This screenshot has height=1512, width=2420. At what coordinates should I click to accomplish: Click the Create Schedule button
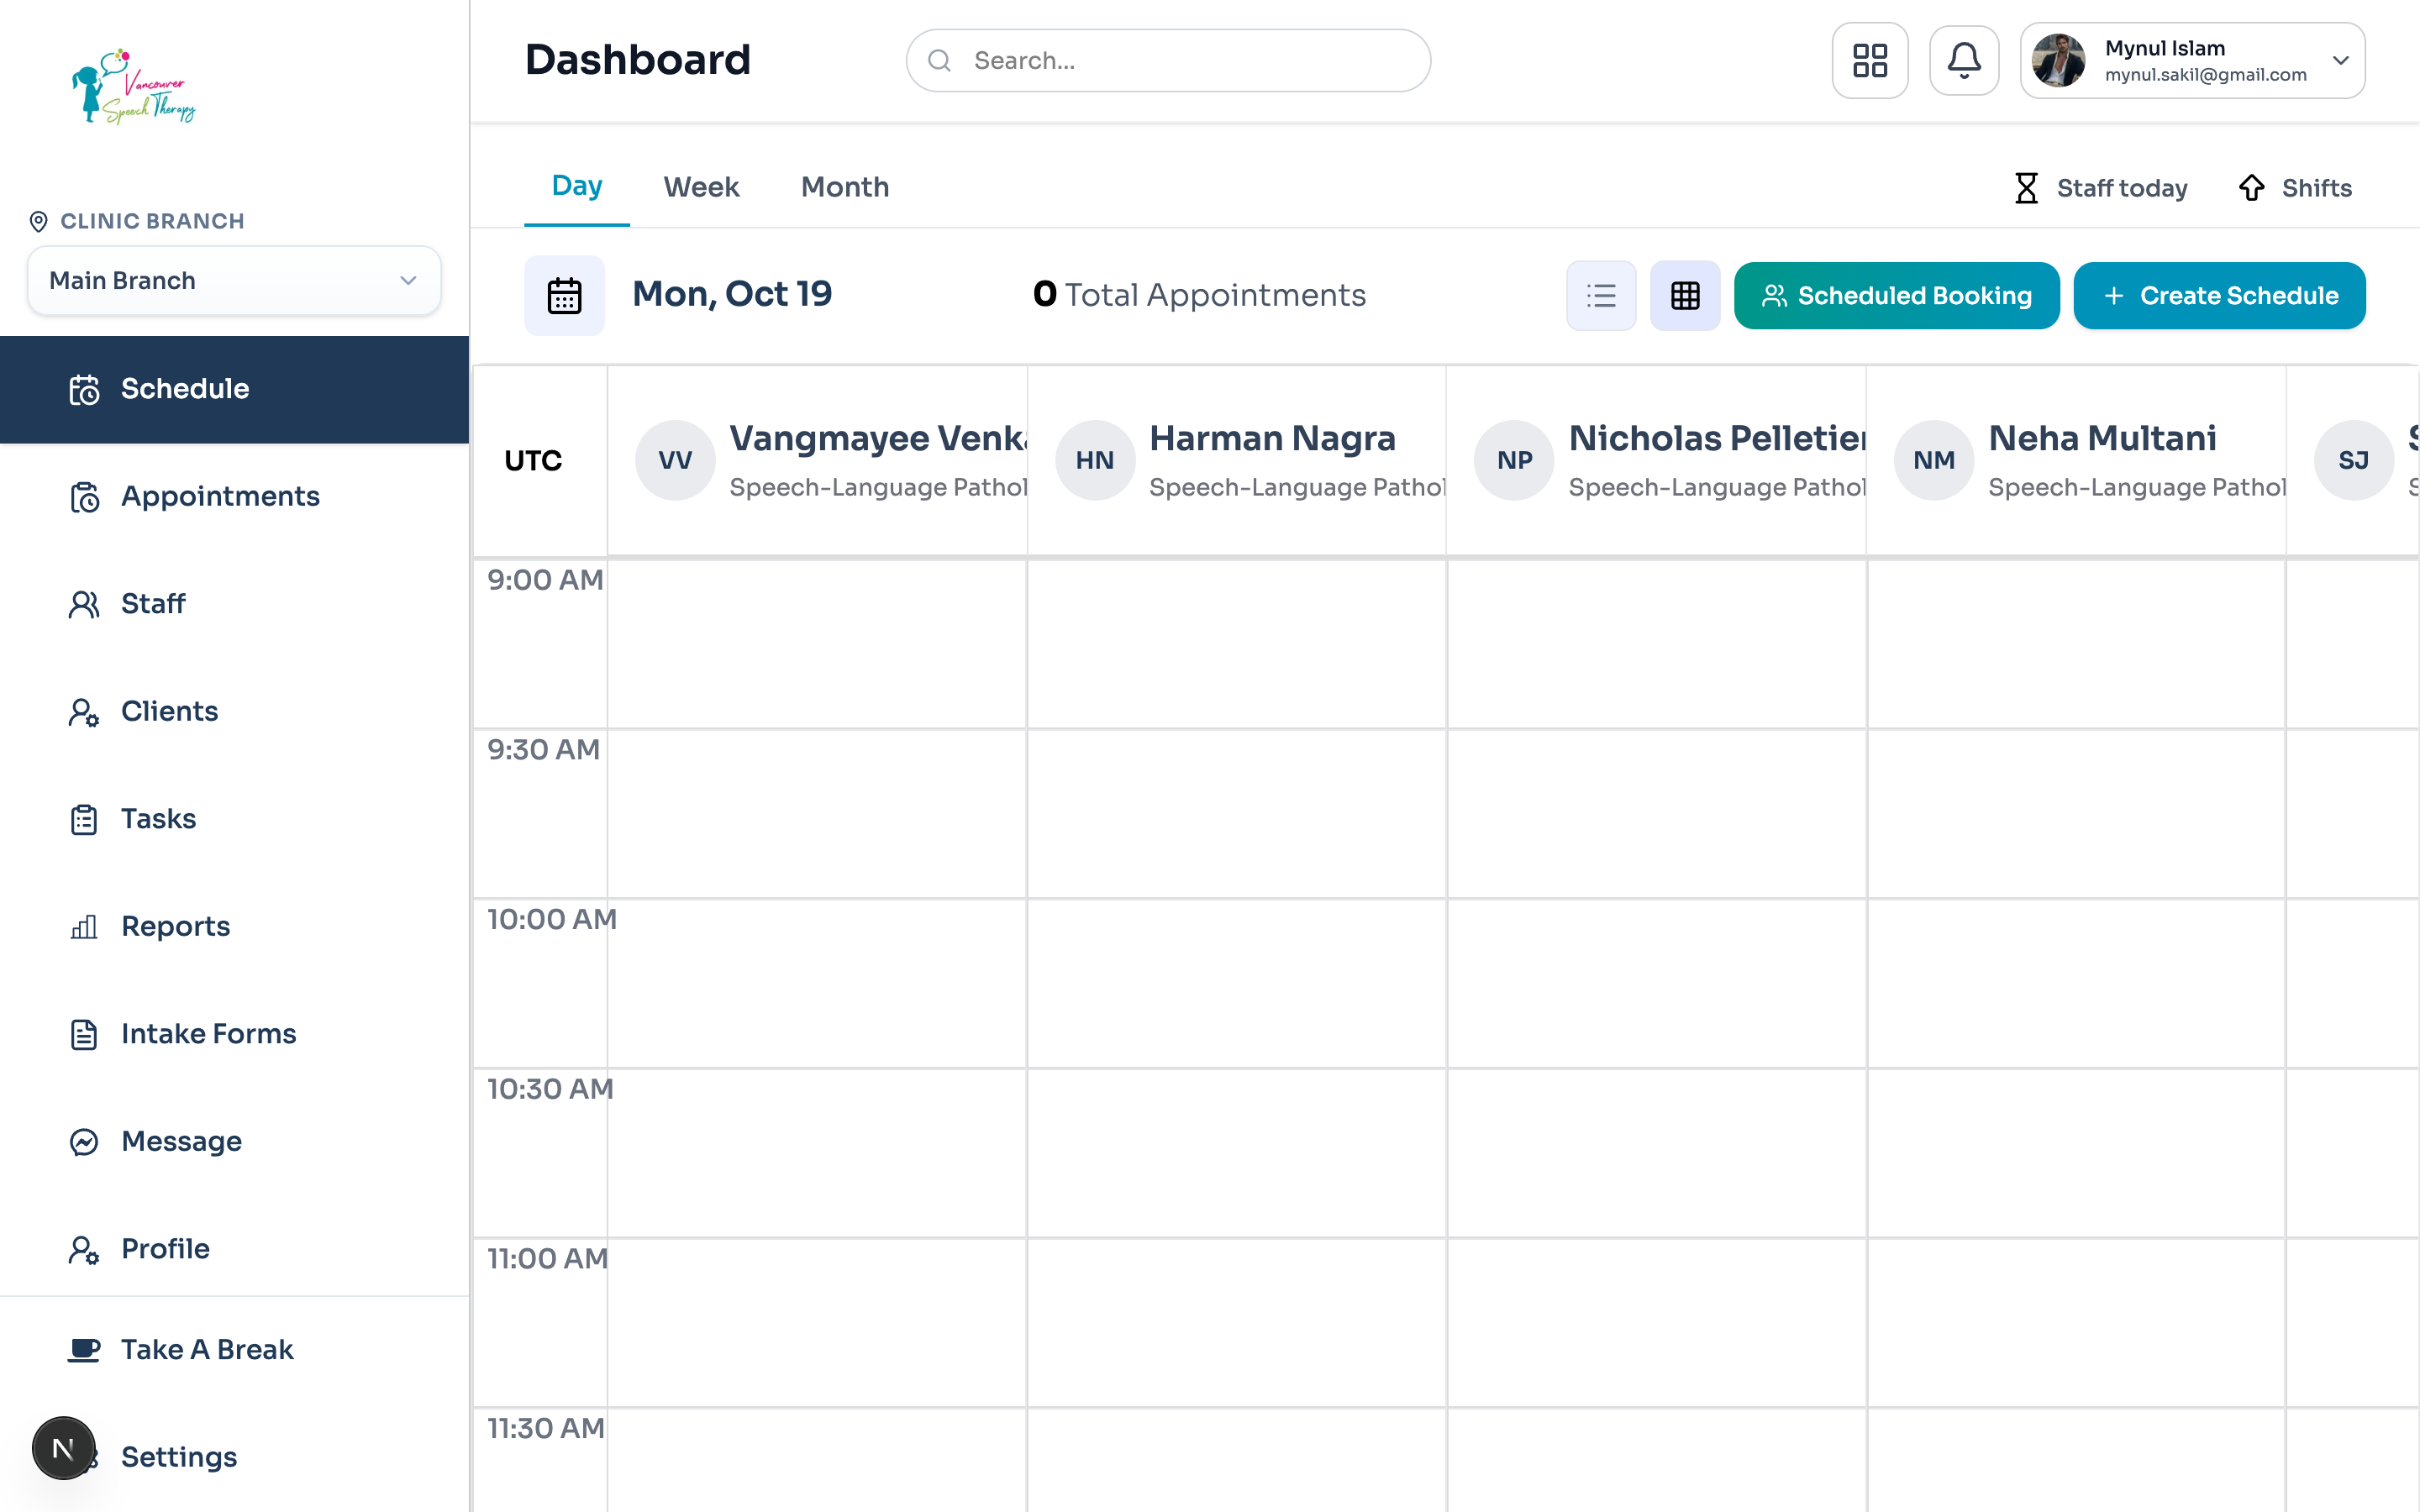coord(2219,296)
